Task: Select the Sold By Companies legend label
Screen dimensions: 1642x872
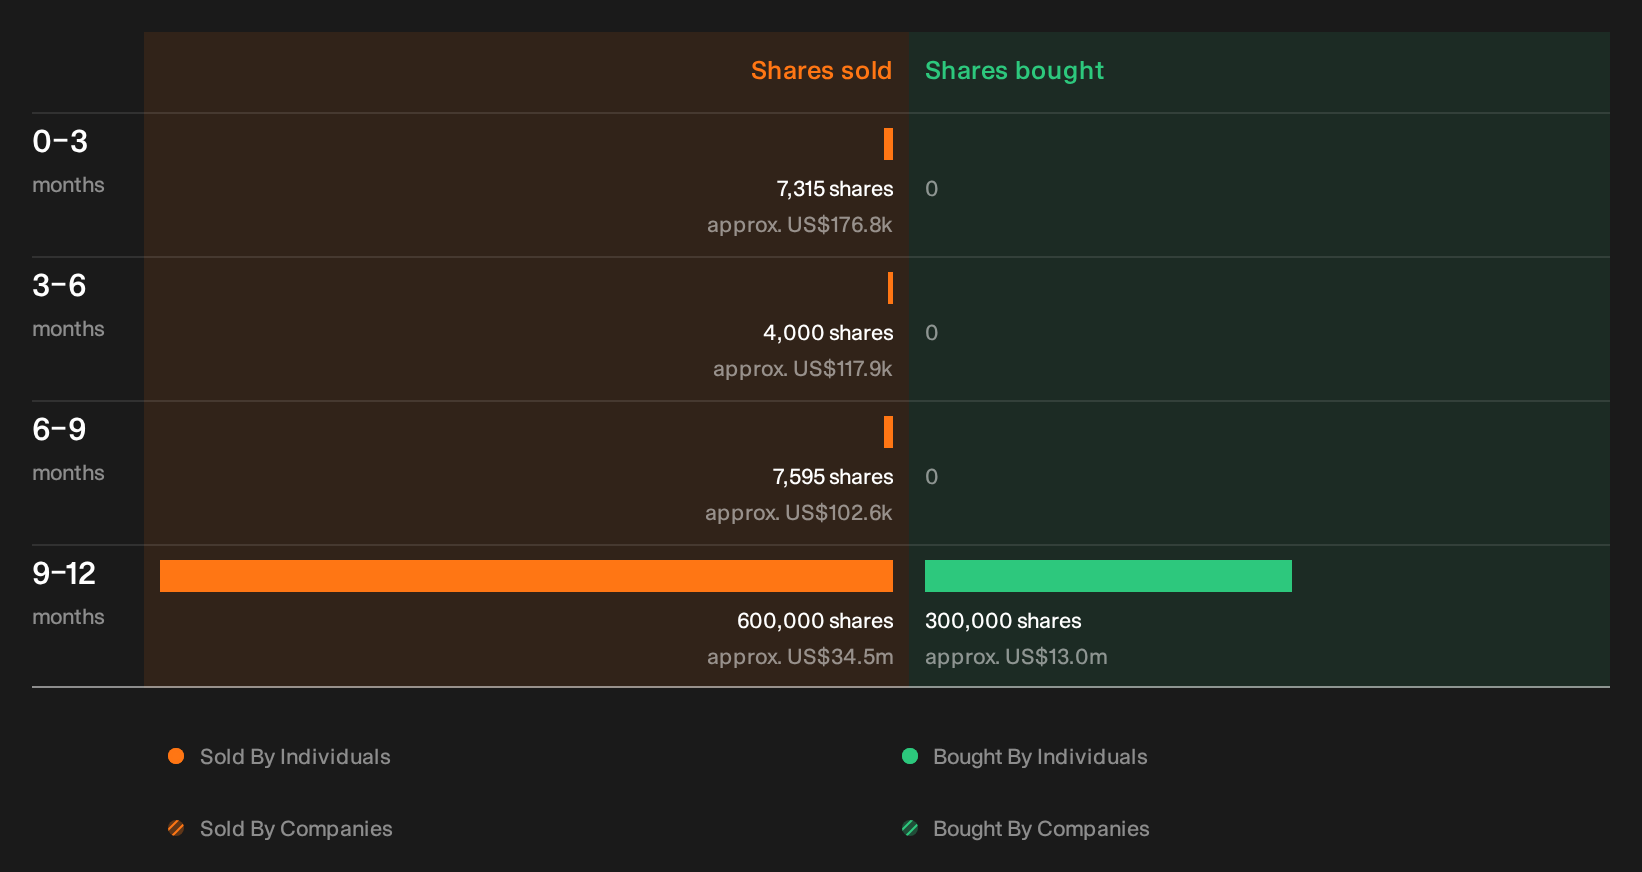Action: tap(296, 829)
